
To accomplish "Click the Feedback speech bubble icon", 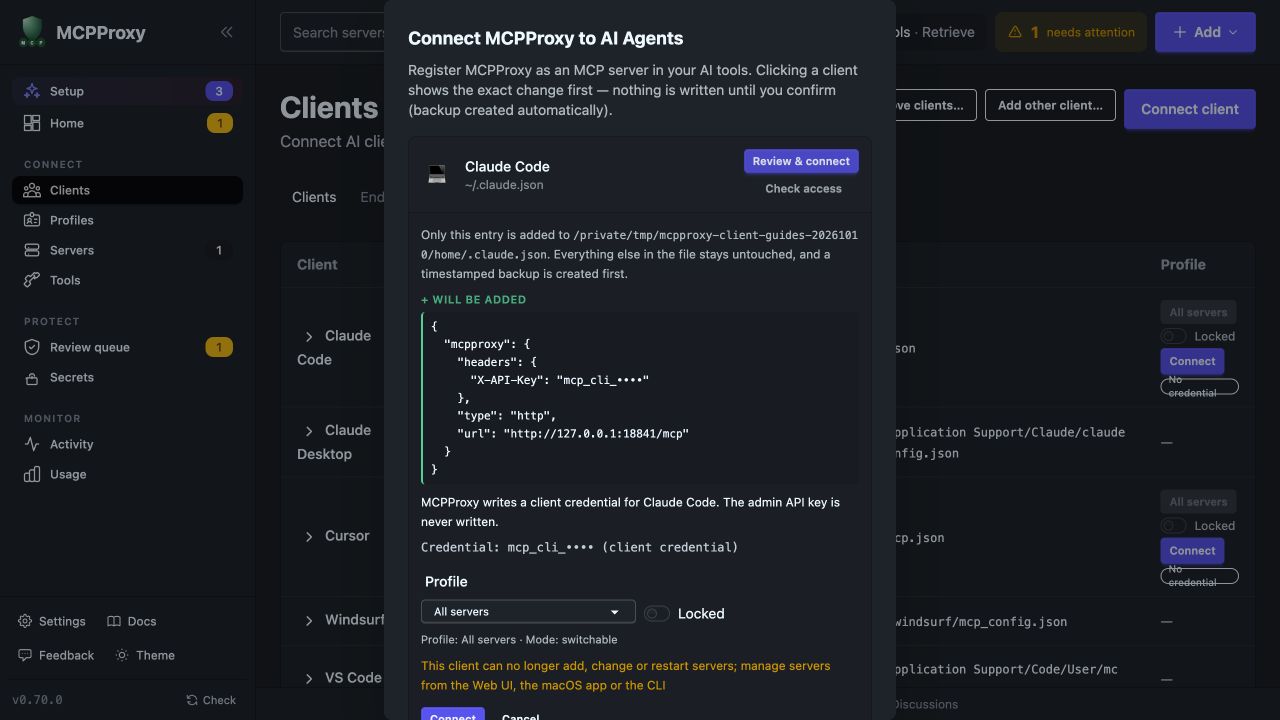I will pos(25,655).
